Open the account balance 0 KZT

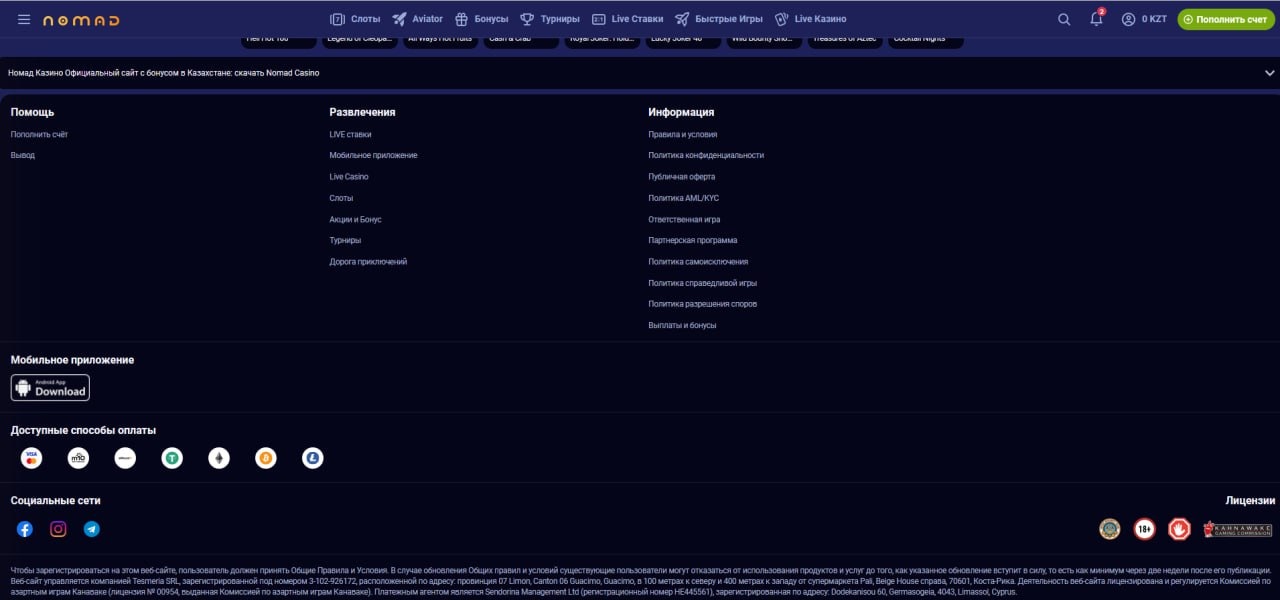(1144, 19)
